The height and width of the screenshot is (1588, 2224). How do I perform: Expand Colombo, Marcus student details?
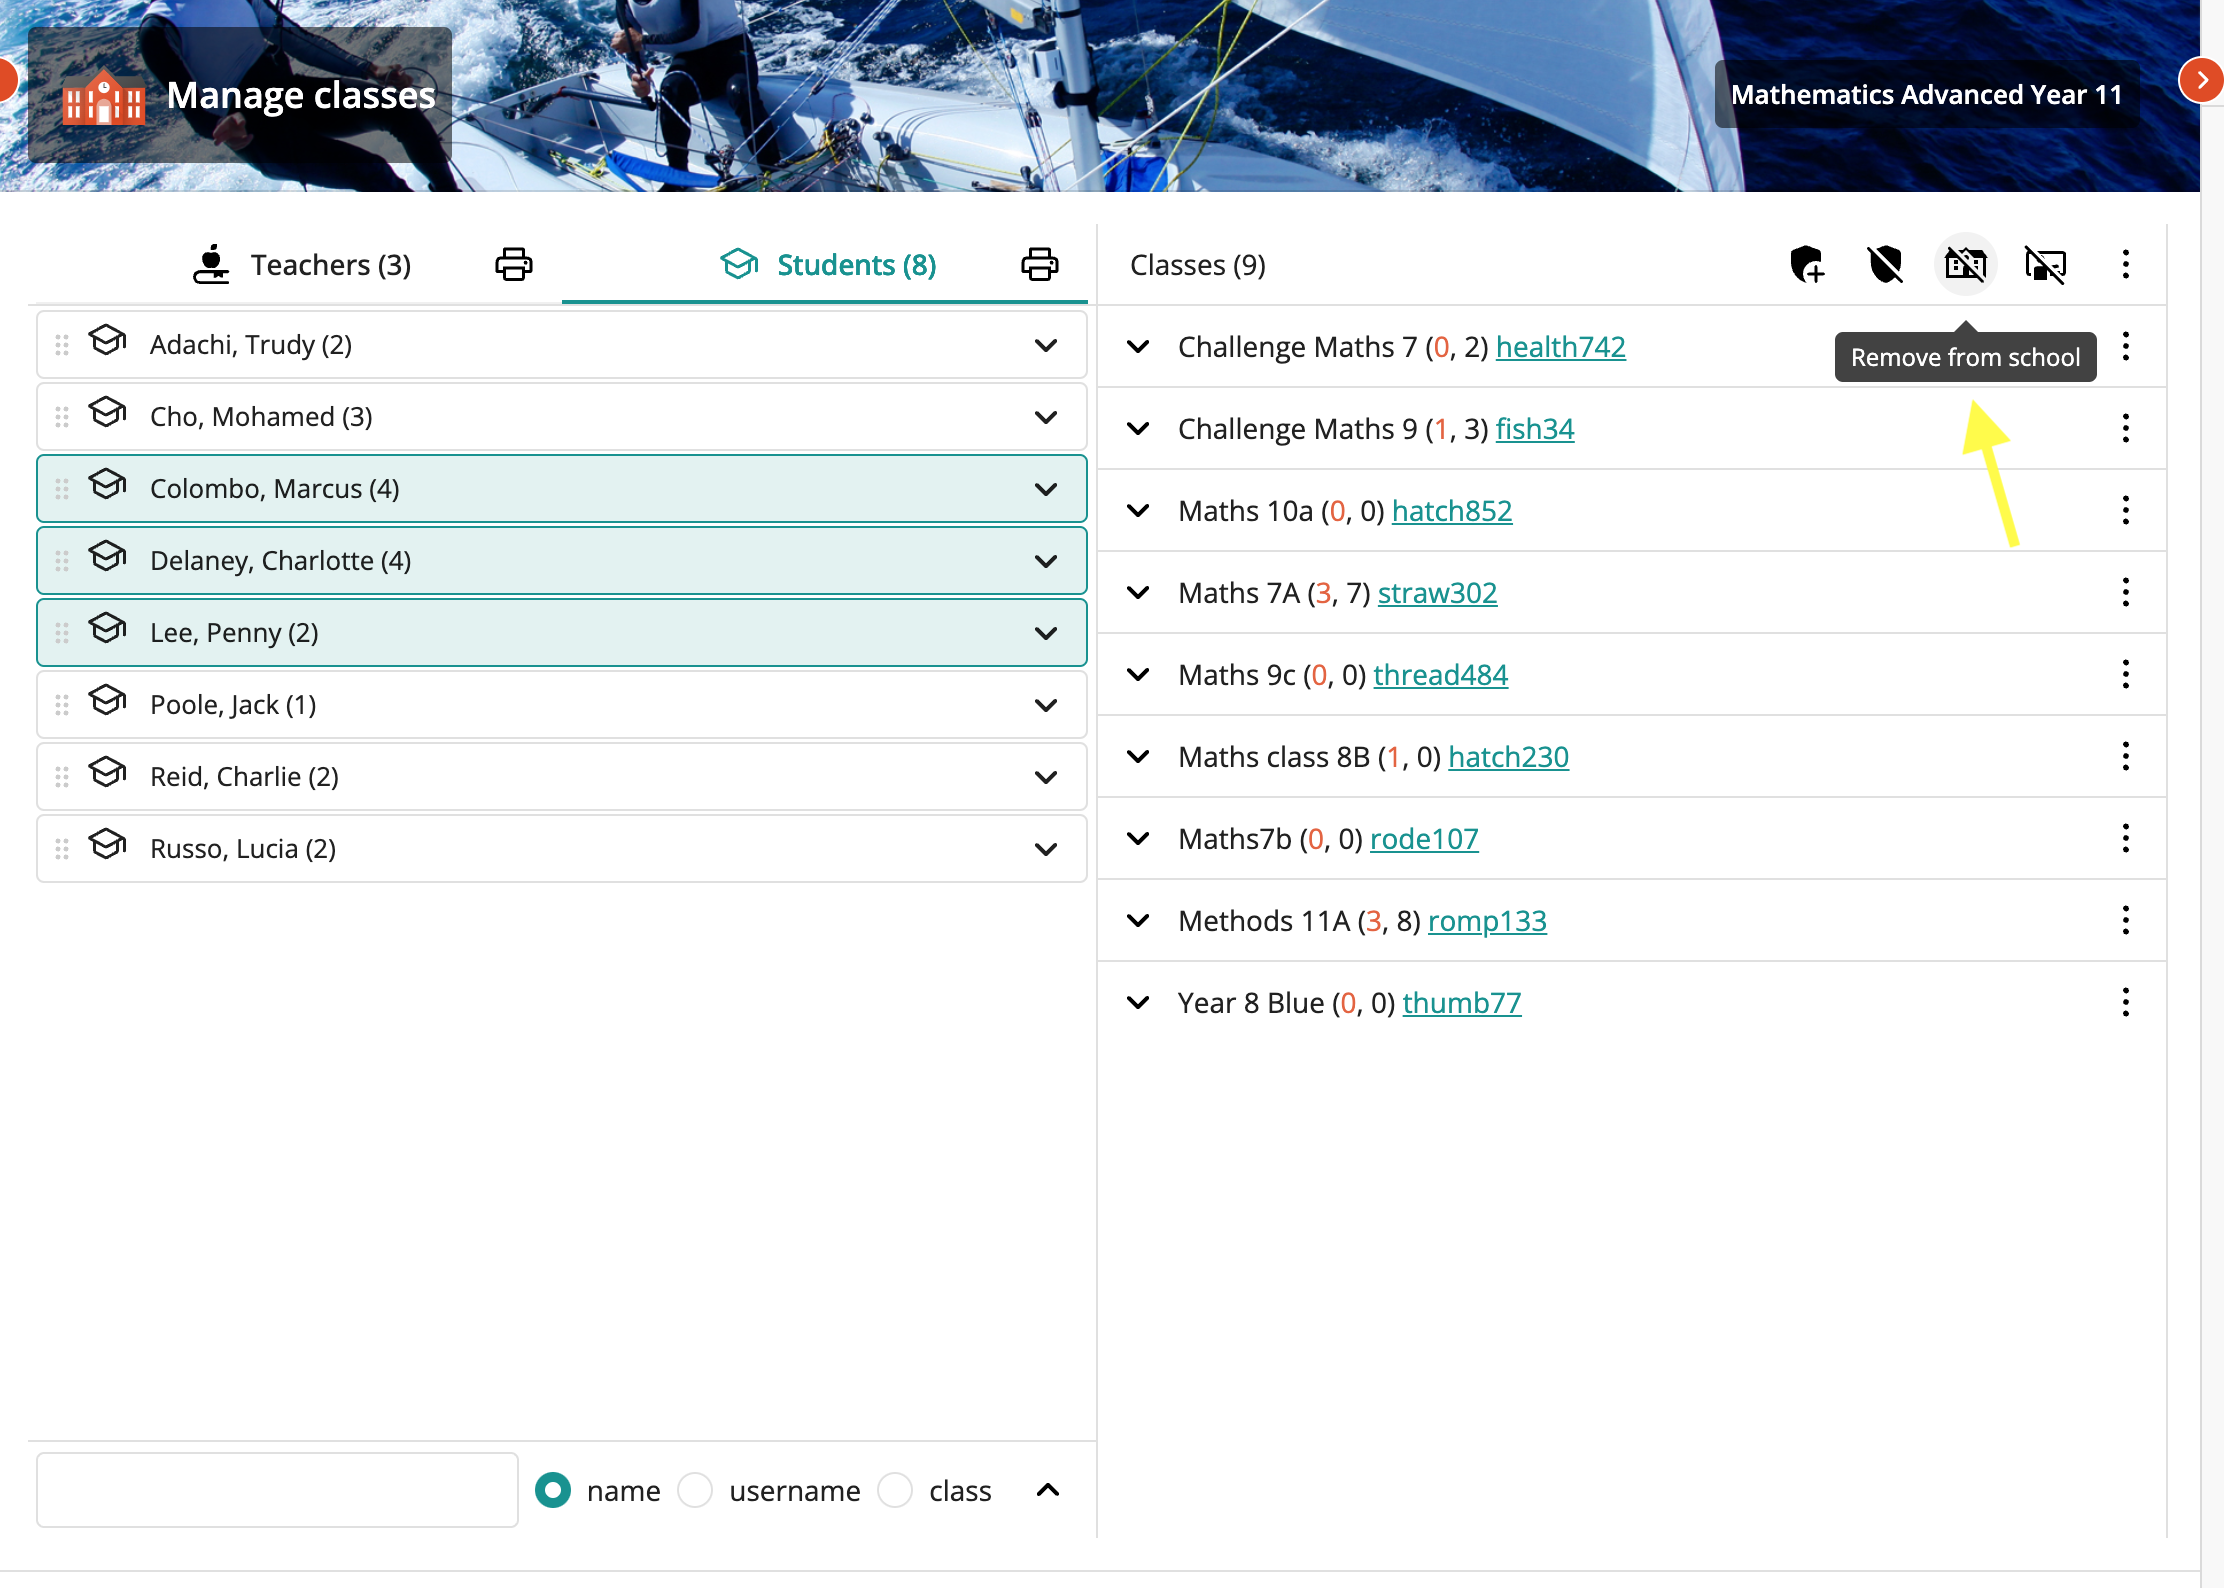[x=1046, y=490]
